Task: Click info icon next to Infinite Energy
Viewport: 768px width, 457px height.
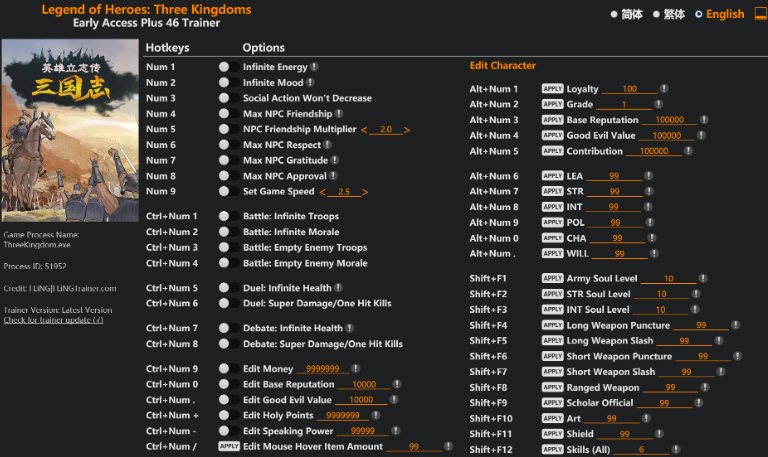Action: (x=313, y=67)
